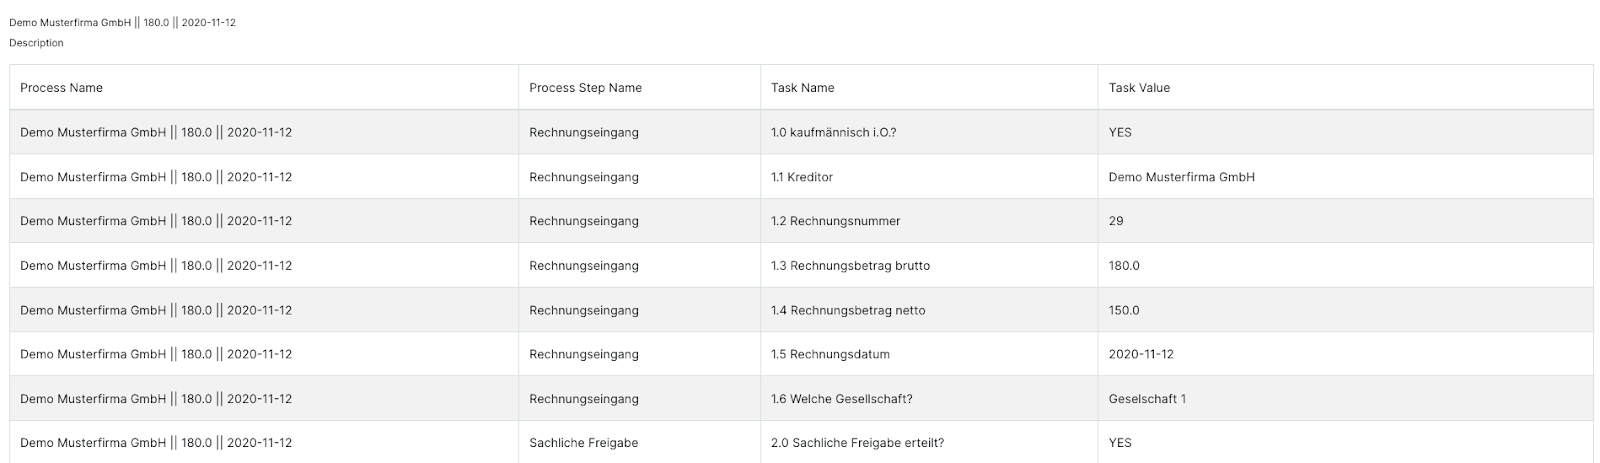Click the Process Name column header
Screen dimensions: 1600x463
264,88
